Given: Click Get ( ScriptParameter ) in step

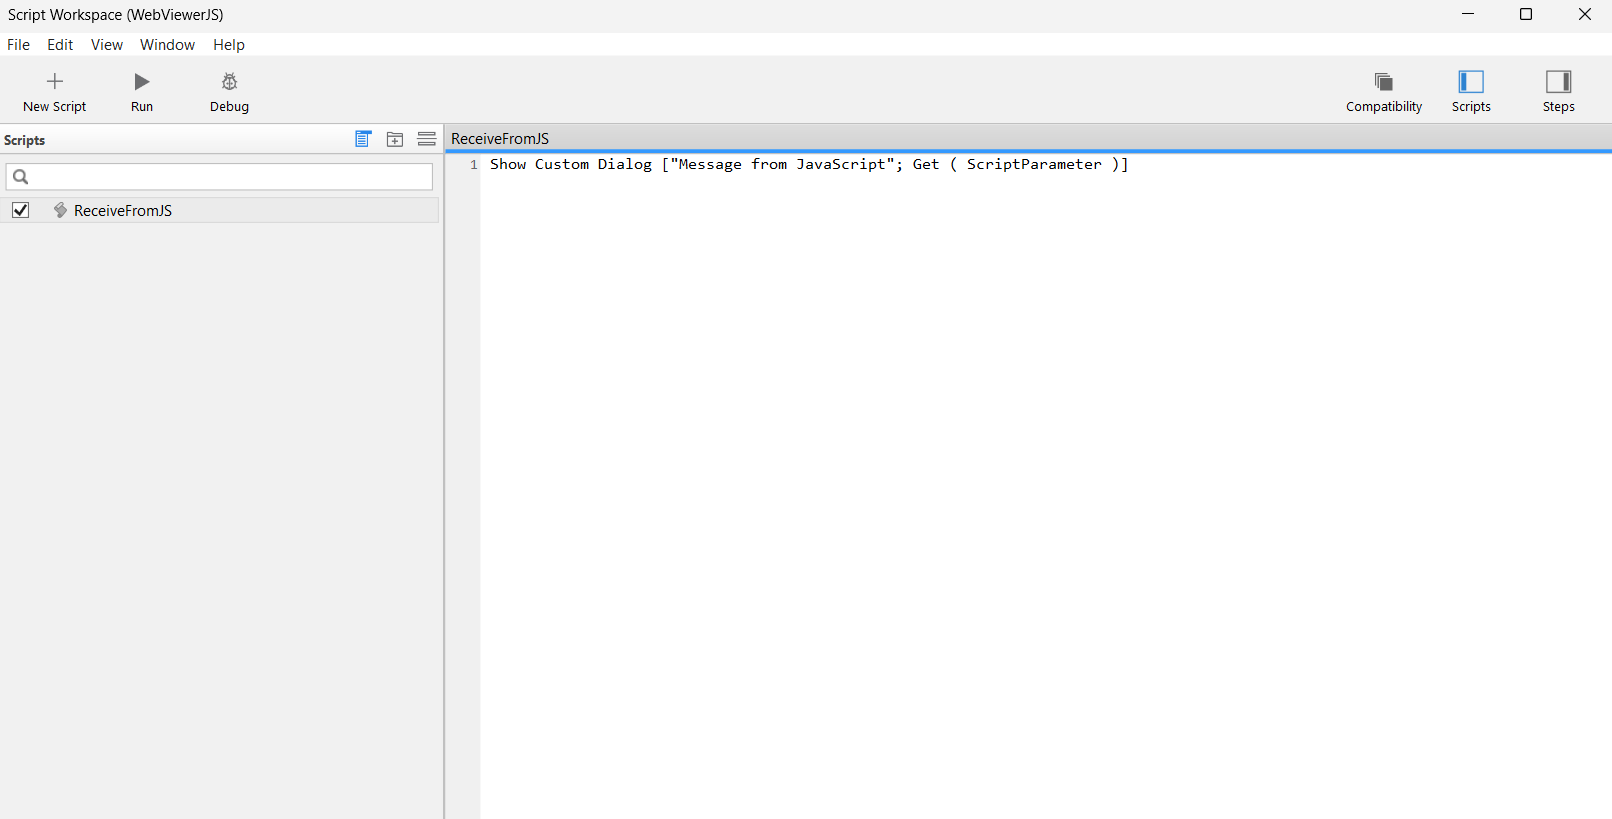Looking at the screenshot, I should click(1016, 164).
